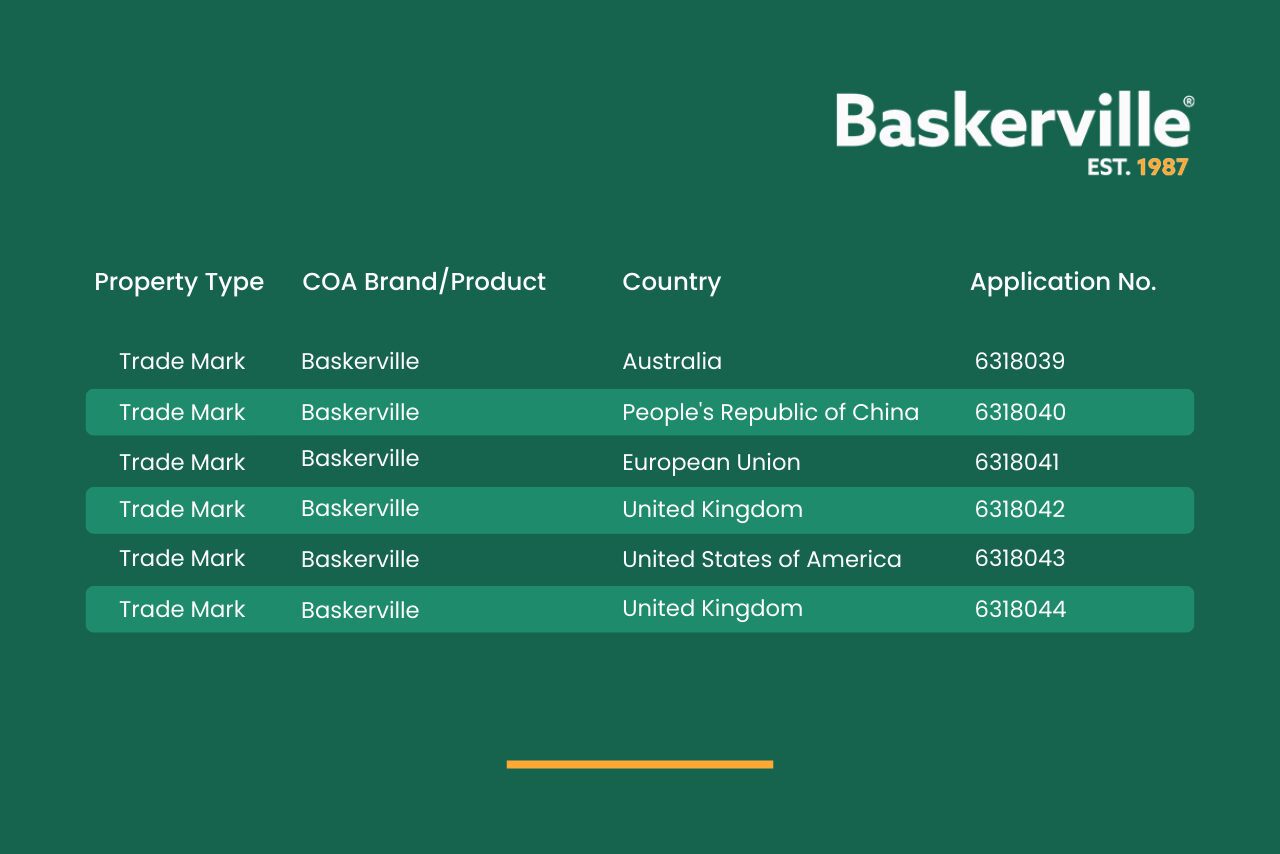This screenshot has width=1280, height=854.
Task: Select the Australia country cell
Action: click(x=672, y=361)
